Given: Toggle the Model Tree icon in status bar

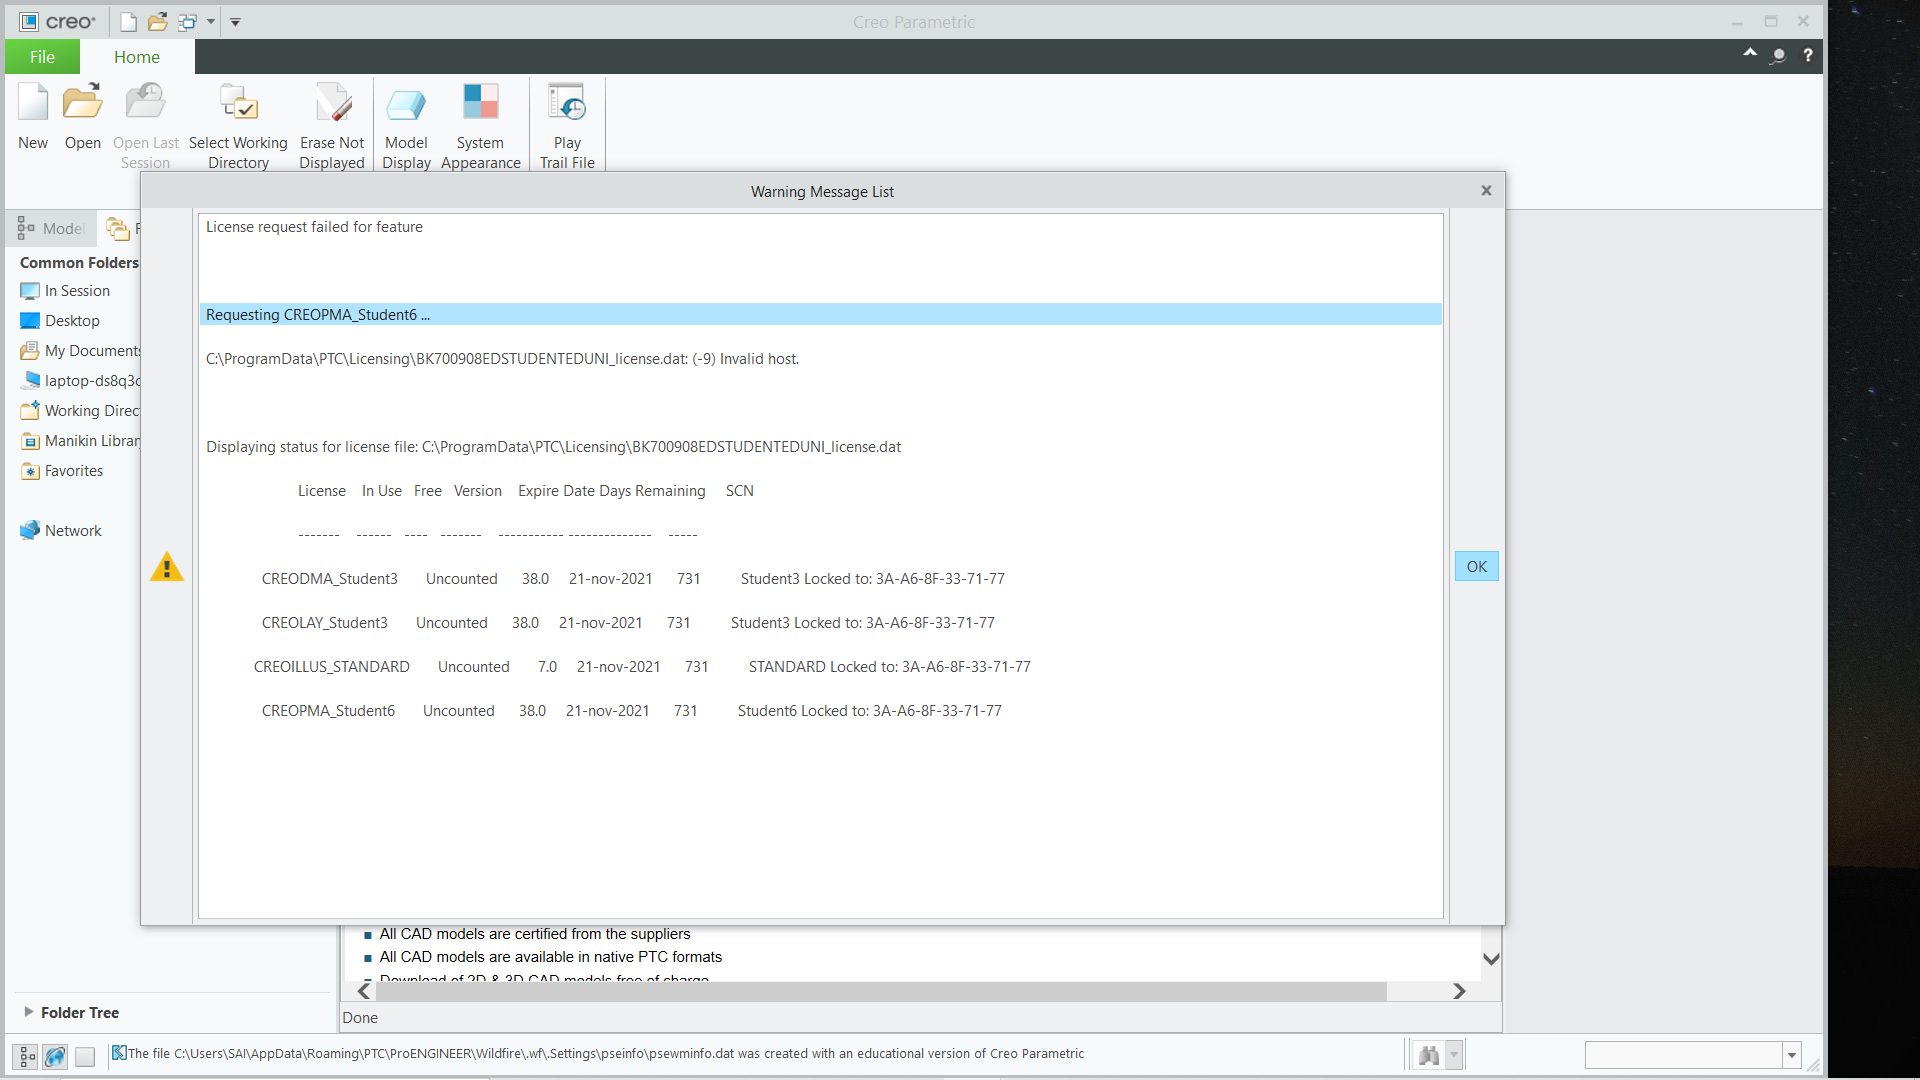Looking at the screenshot, I should tap(24, 1055).
